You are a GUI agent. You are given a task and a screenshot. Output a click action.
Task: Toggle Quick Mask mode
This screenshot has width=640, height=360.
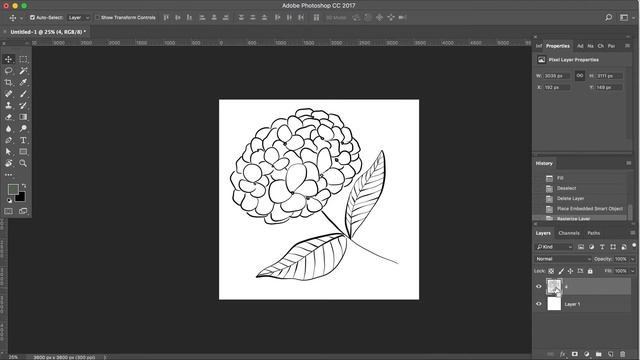pyautogui.click(x=9, y=211)
